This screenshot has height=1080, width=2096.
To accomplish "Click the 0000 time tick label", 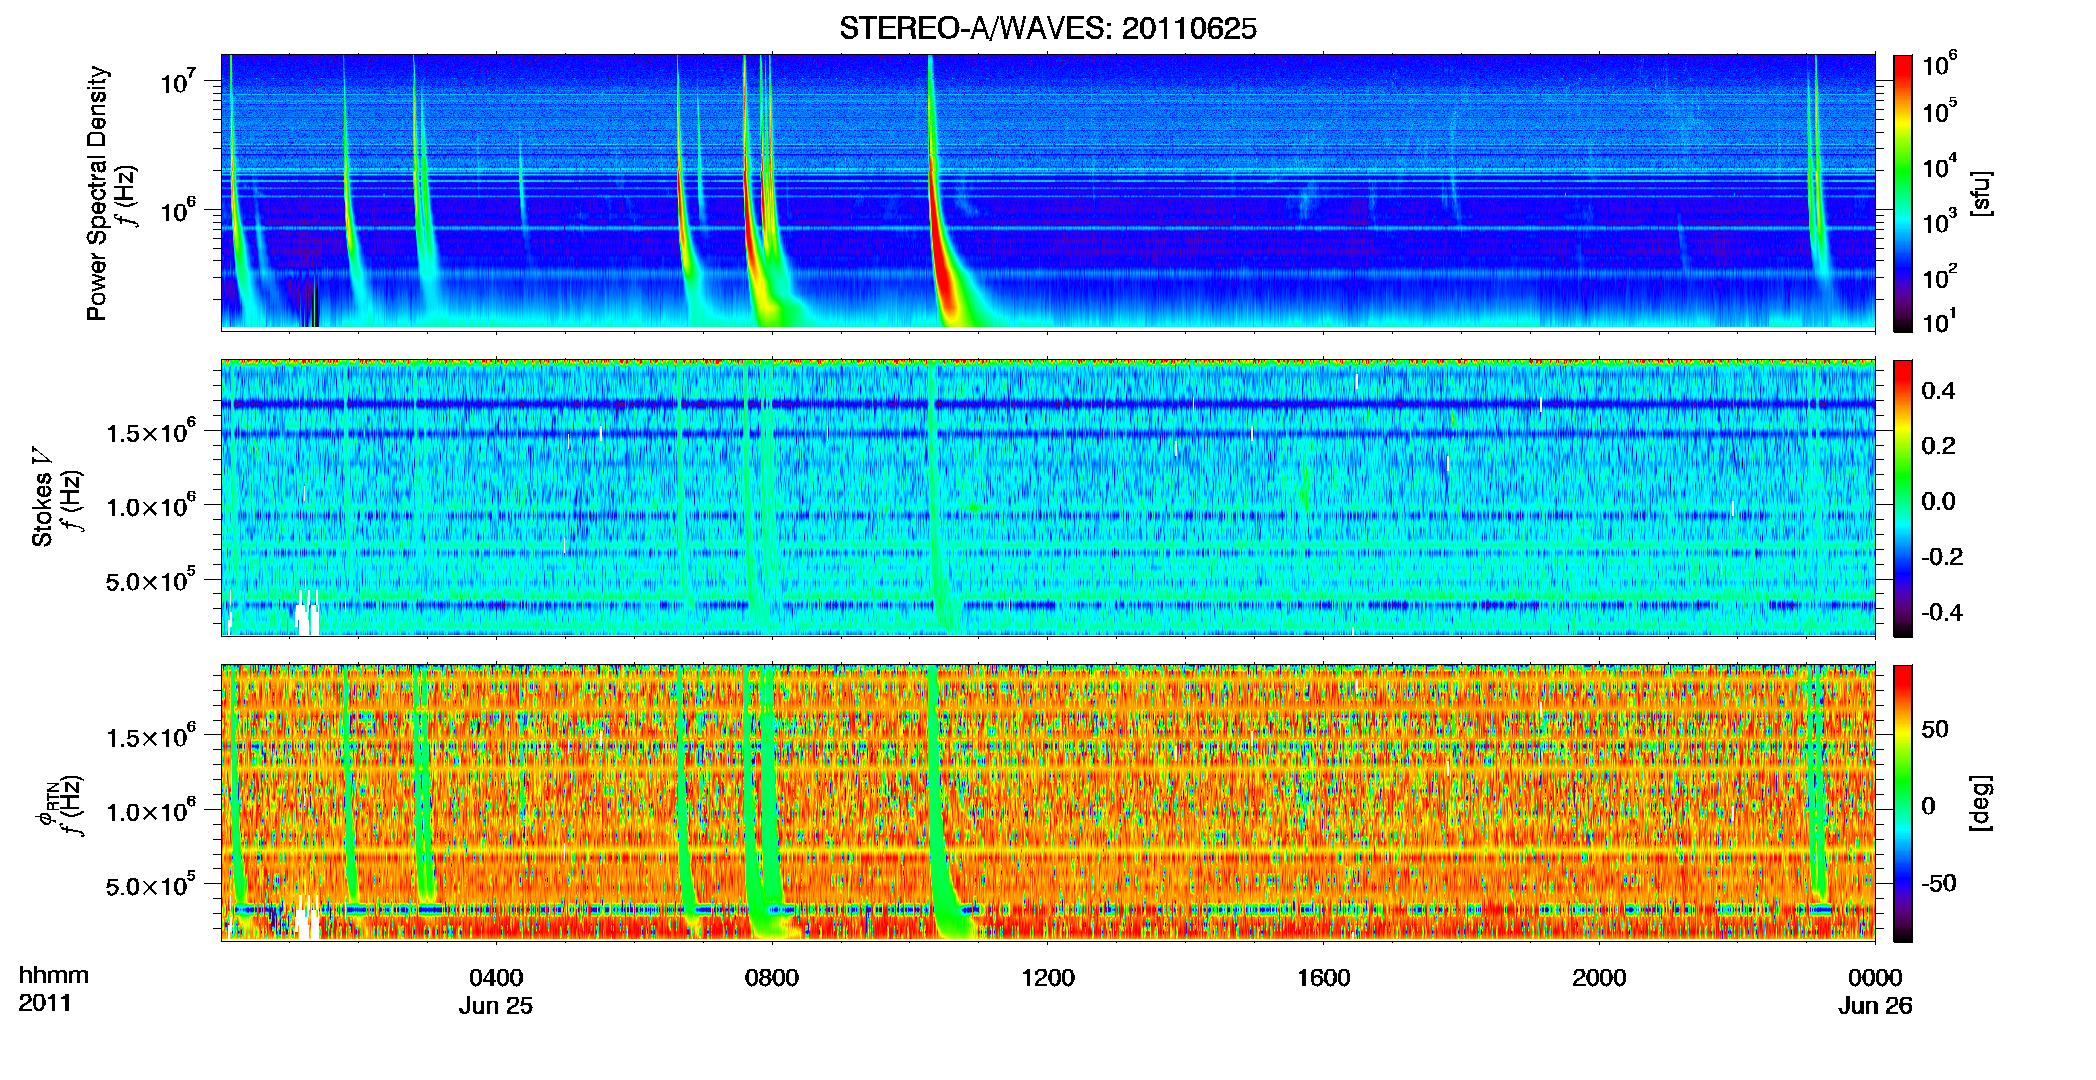I will coord(1875,978).
